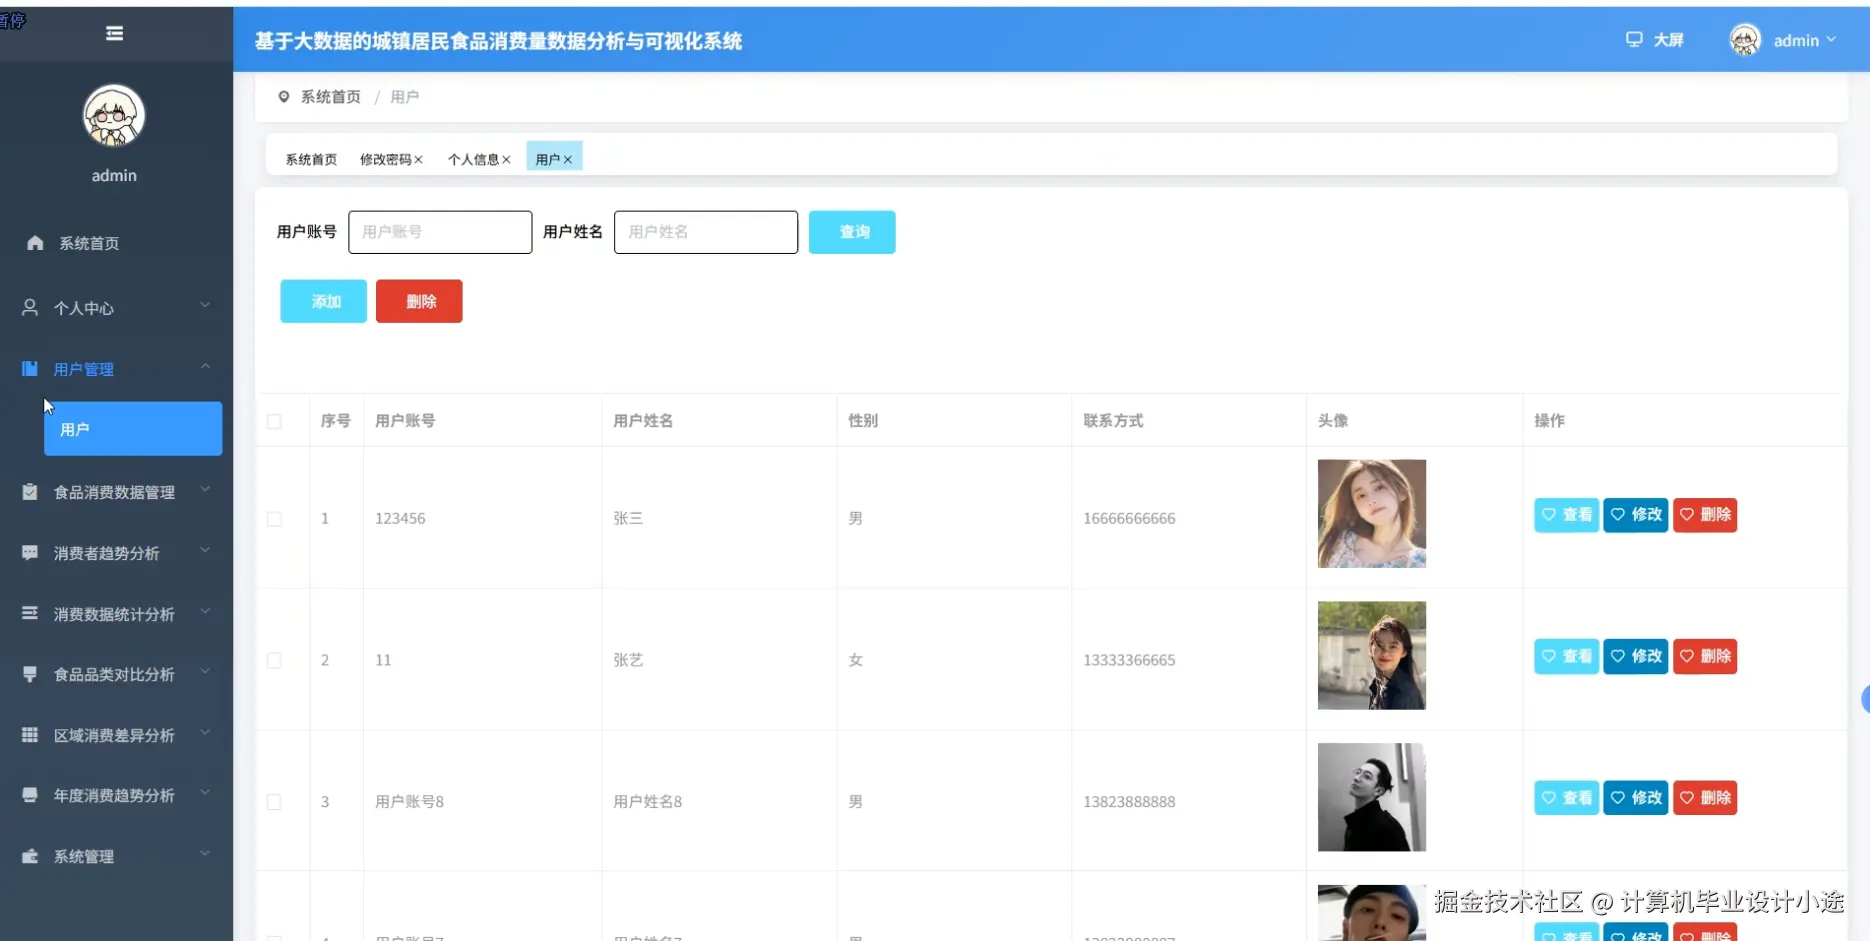
Task: Click the 添加 add button
Action: 322,301
